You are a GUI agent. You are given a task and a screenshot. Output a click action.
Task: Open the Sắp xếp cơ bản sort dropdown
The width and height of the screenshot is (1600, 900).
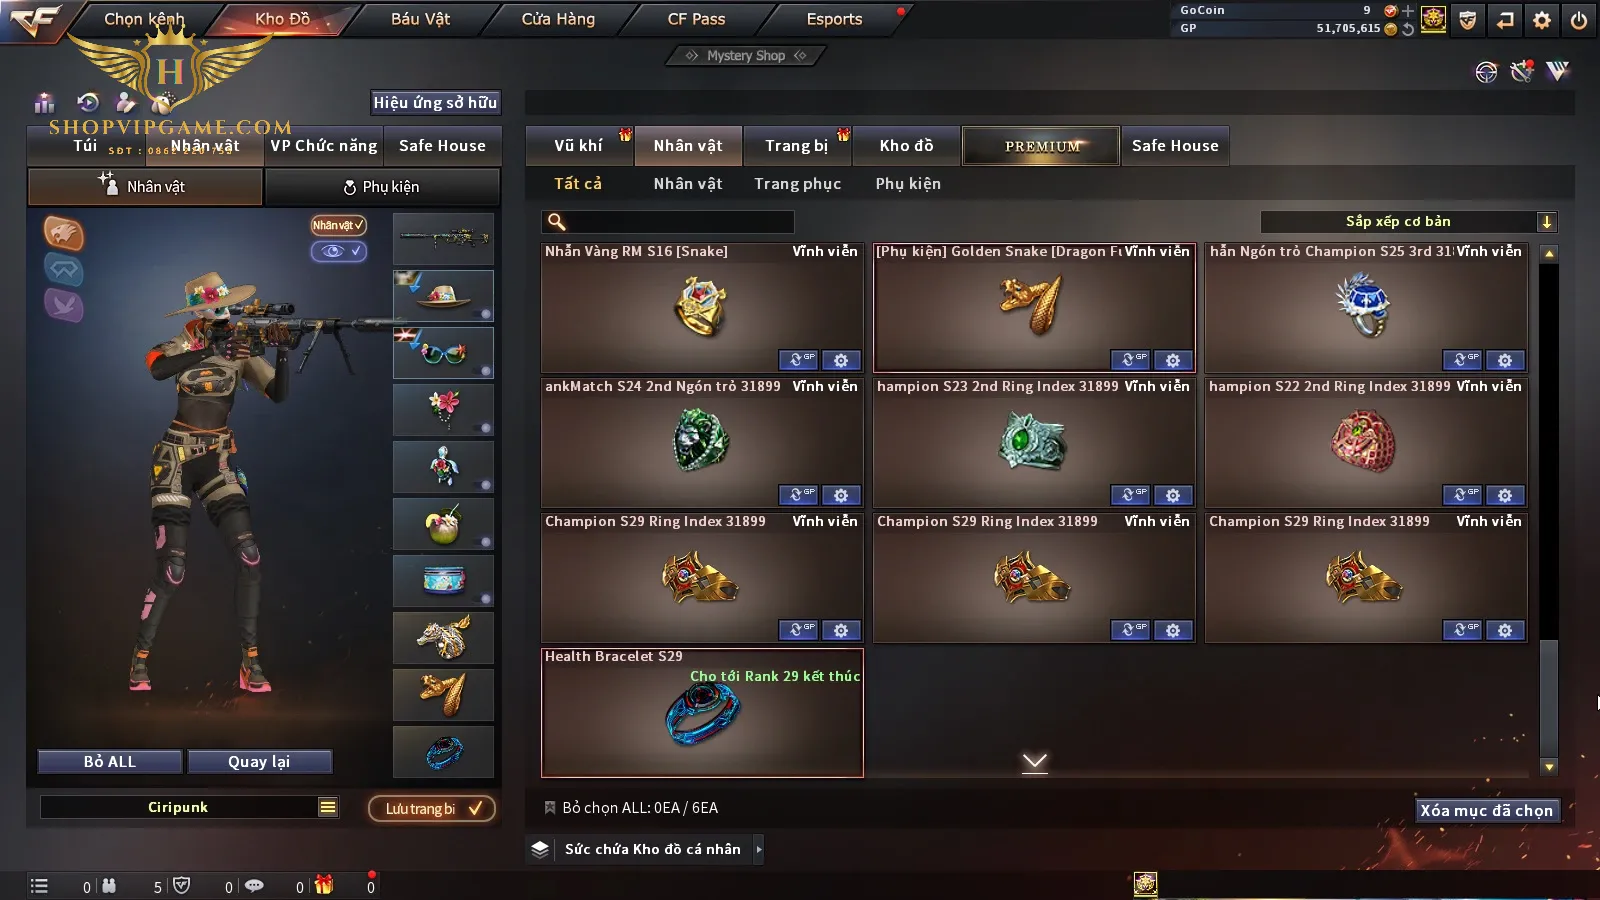pyautogui.click(x=1408, y=222)
